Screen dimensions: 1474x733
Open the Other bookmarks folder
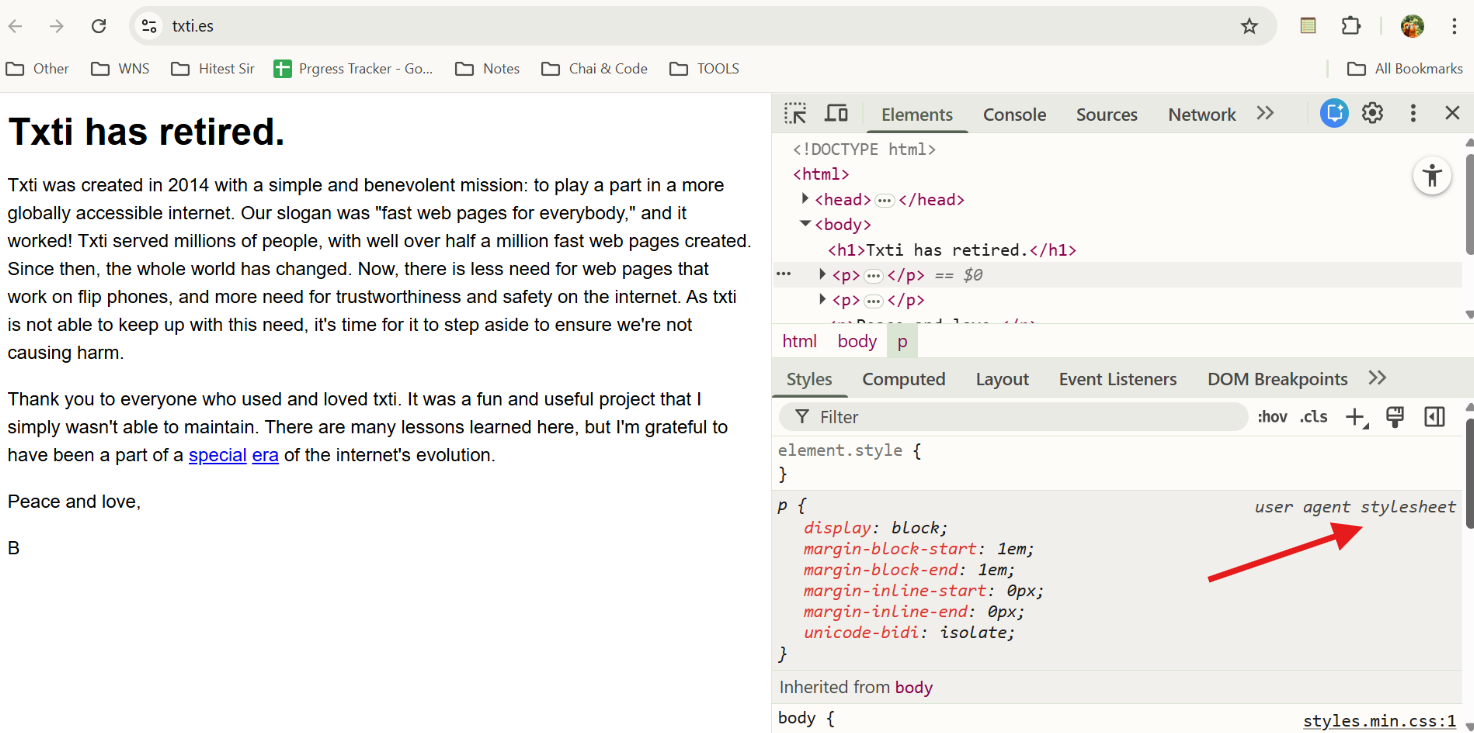tap(37, 69)
